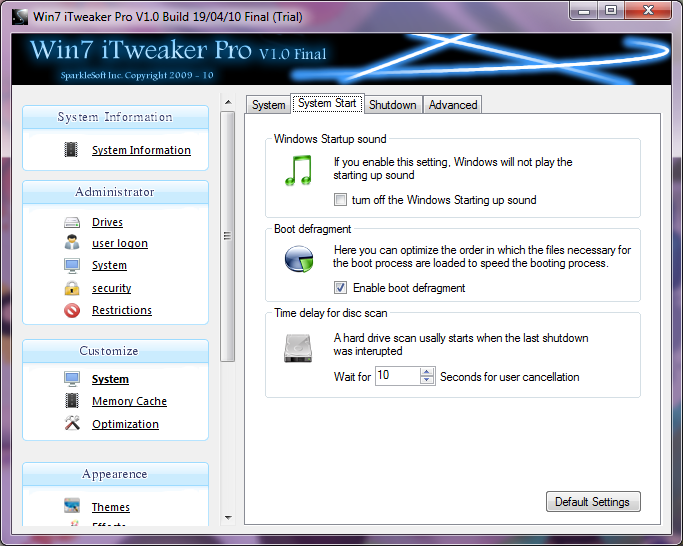The width and height of the screenshot is (683, 546).
Task: Switch to the System tab
Action: point(268,105)
